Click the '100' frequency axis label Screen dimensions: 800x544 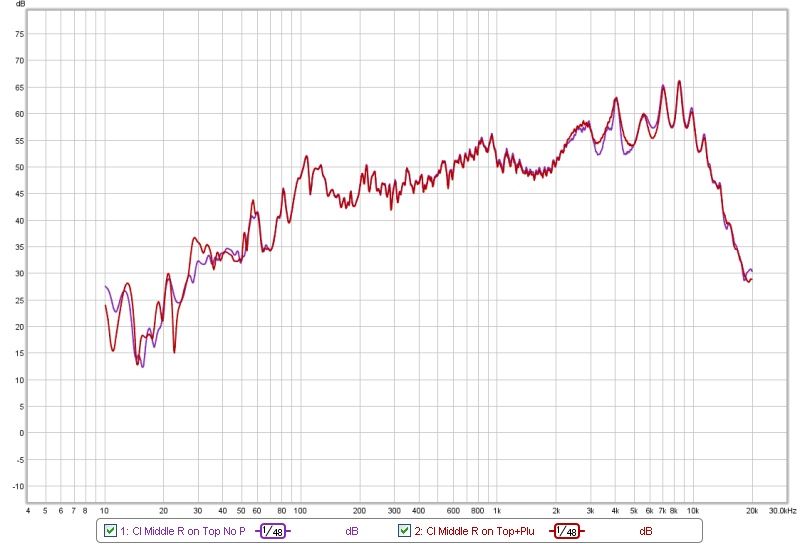[300, 510]
